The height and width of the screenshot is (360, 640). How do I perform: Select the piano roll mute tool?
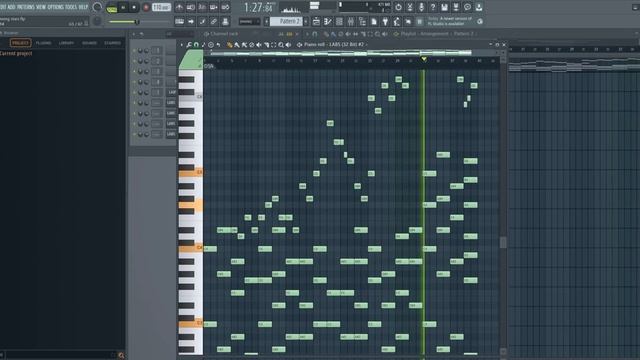tap(259, 45)
